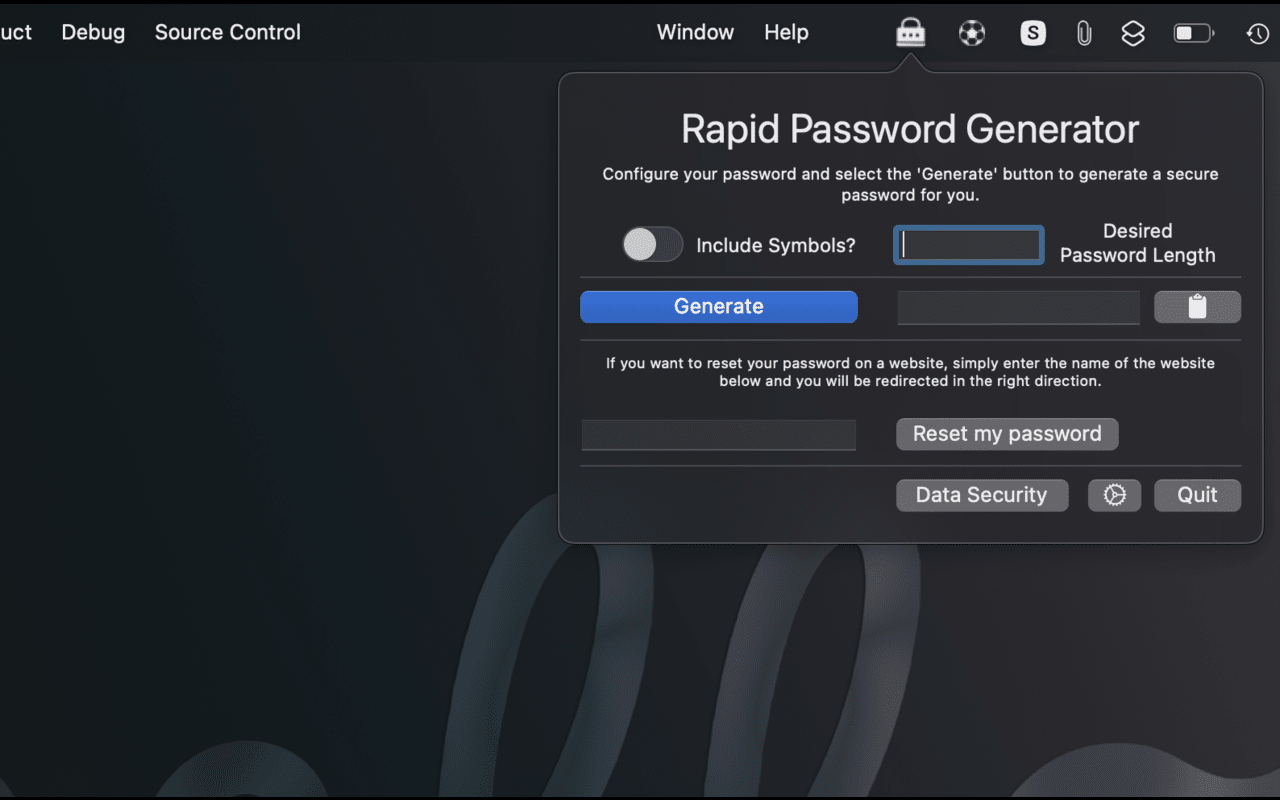The image size is (1280, 800).
Task: Copy generated password using the clipboard icon
Action: [x=1197, y=306]
